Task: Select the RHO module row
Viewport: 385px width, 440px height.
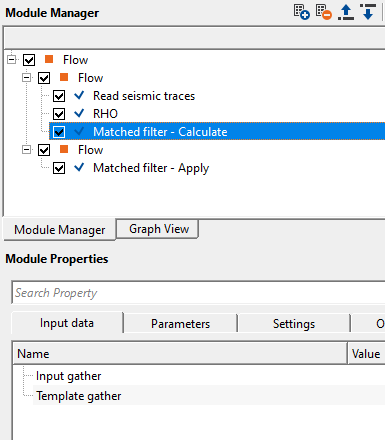Action: [105, 114]
